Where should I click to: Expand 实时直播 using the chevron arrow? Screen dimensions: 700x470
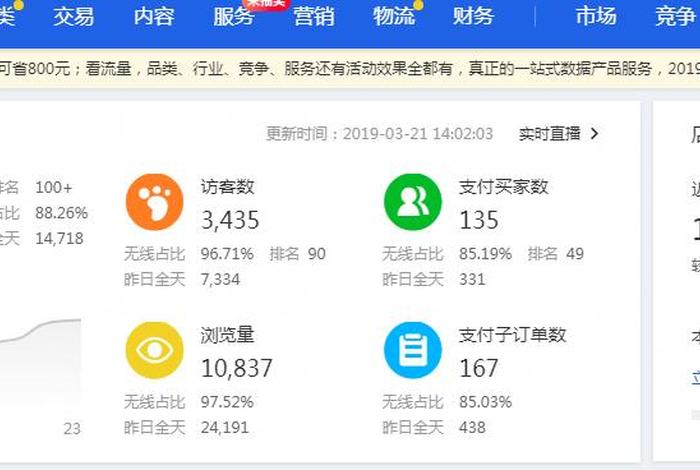point(596,133)
